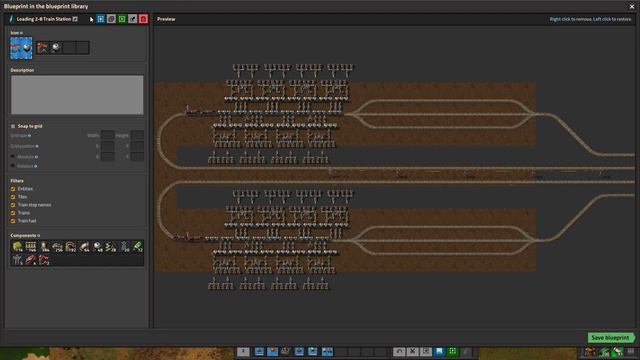The height and width of the screenshot is (360, 640).
Task: Choose the first icon slot with train stop
Action: [42, 48]
